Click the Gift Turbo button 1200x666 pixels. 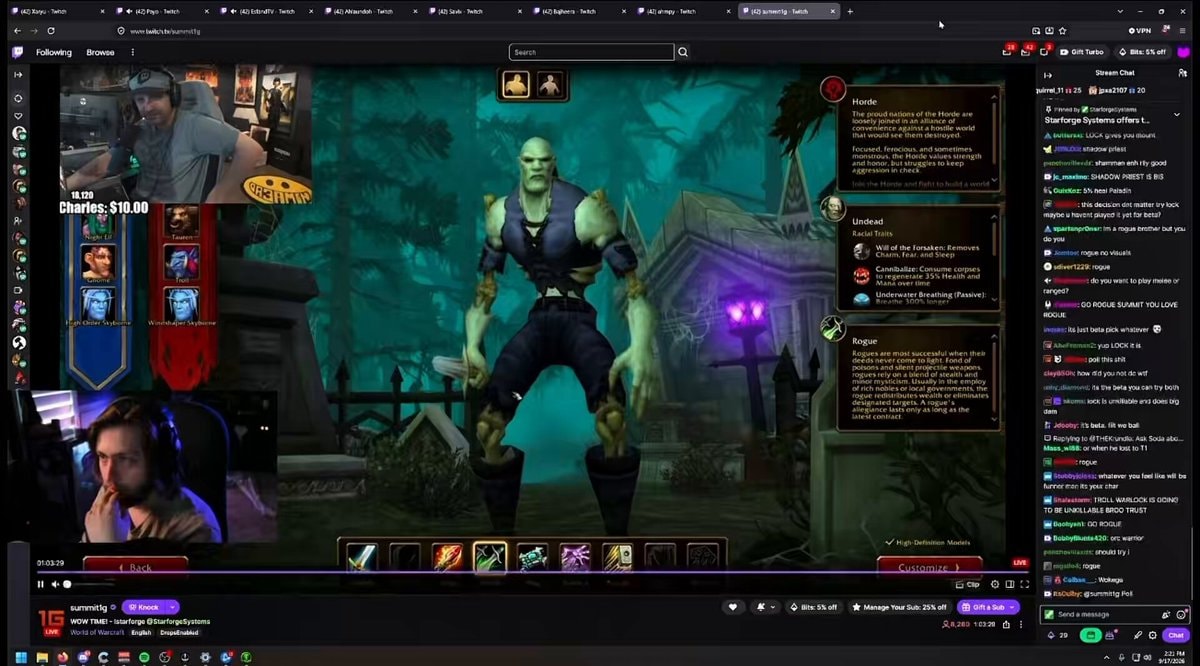[x=1082, y=52]
